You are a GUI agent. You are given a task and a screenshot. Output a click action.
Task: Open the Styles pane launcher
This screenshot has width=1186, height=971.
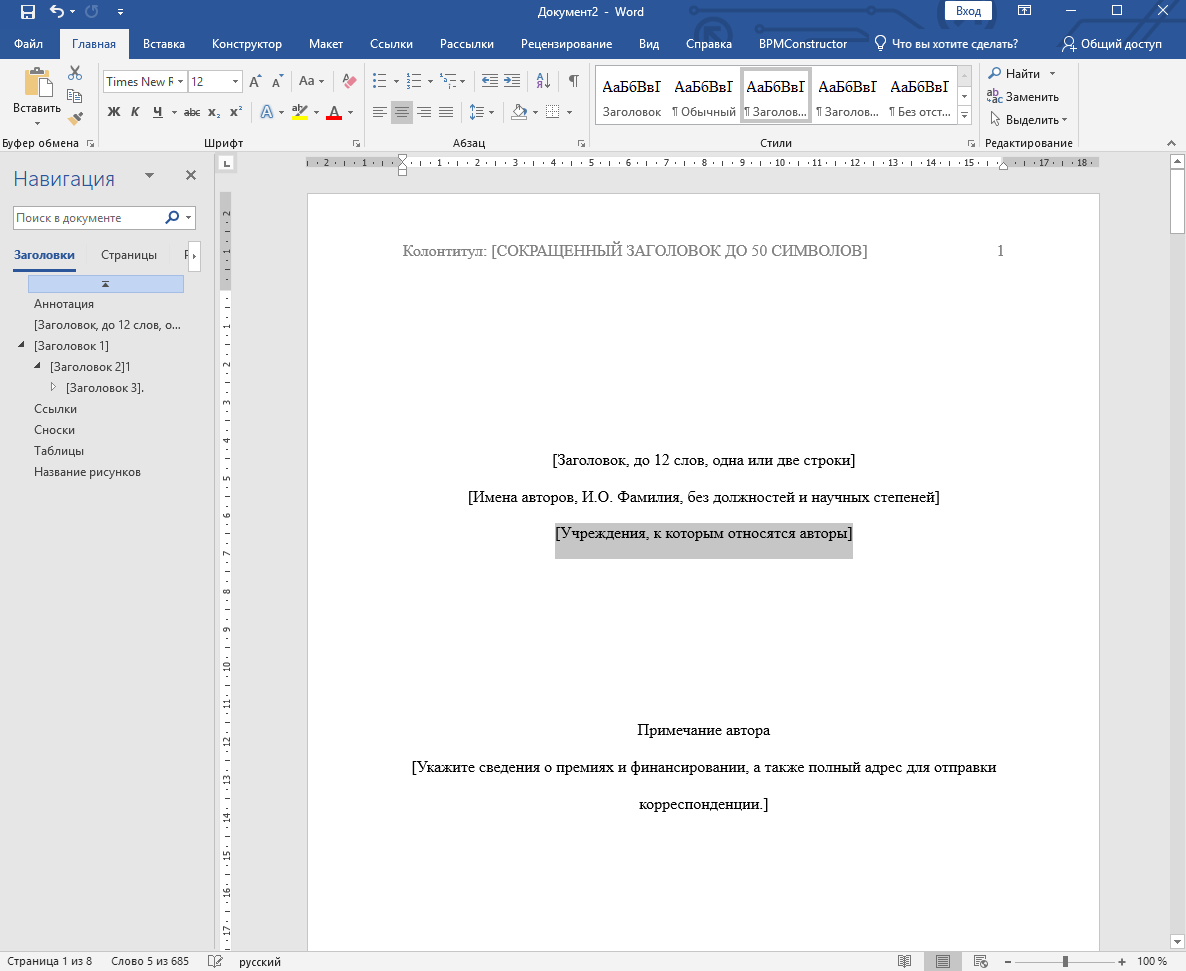pyautogui.click(x=971, y=143)
